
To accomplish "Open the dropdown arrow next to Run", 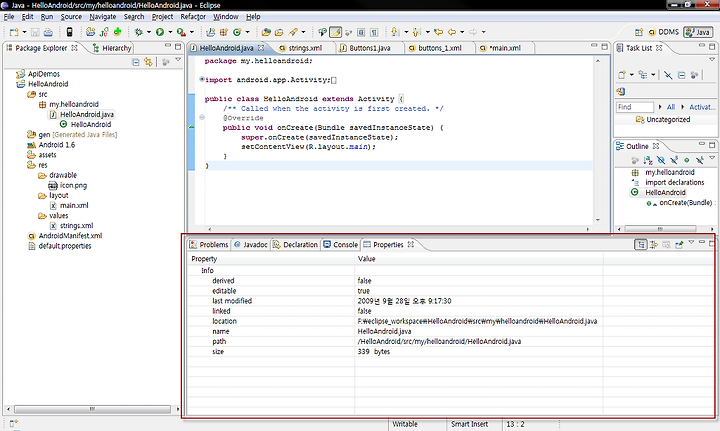I will [170, 32].
